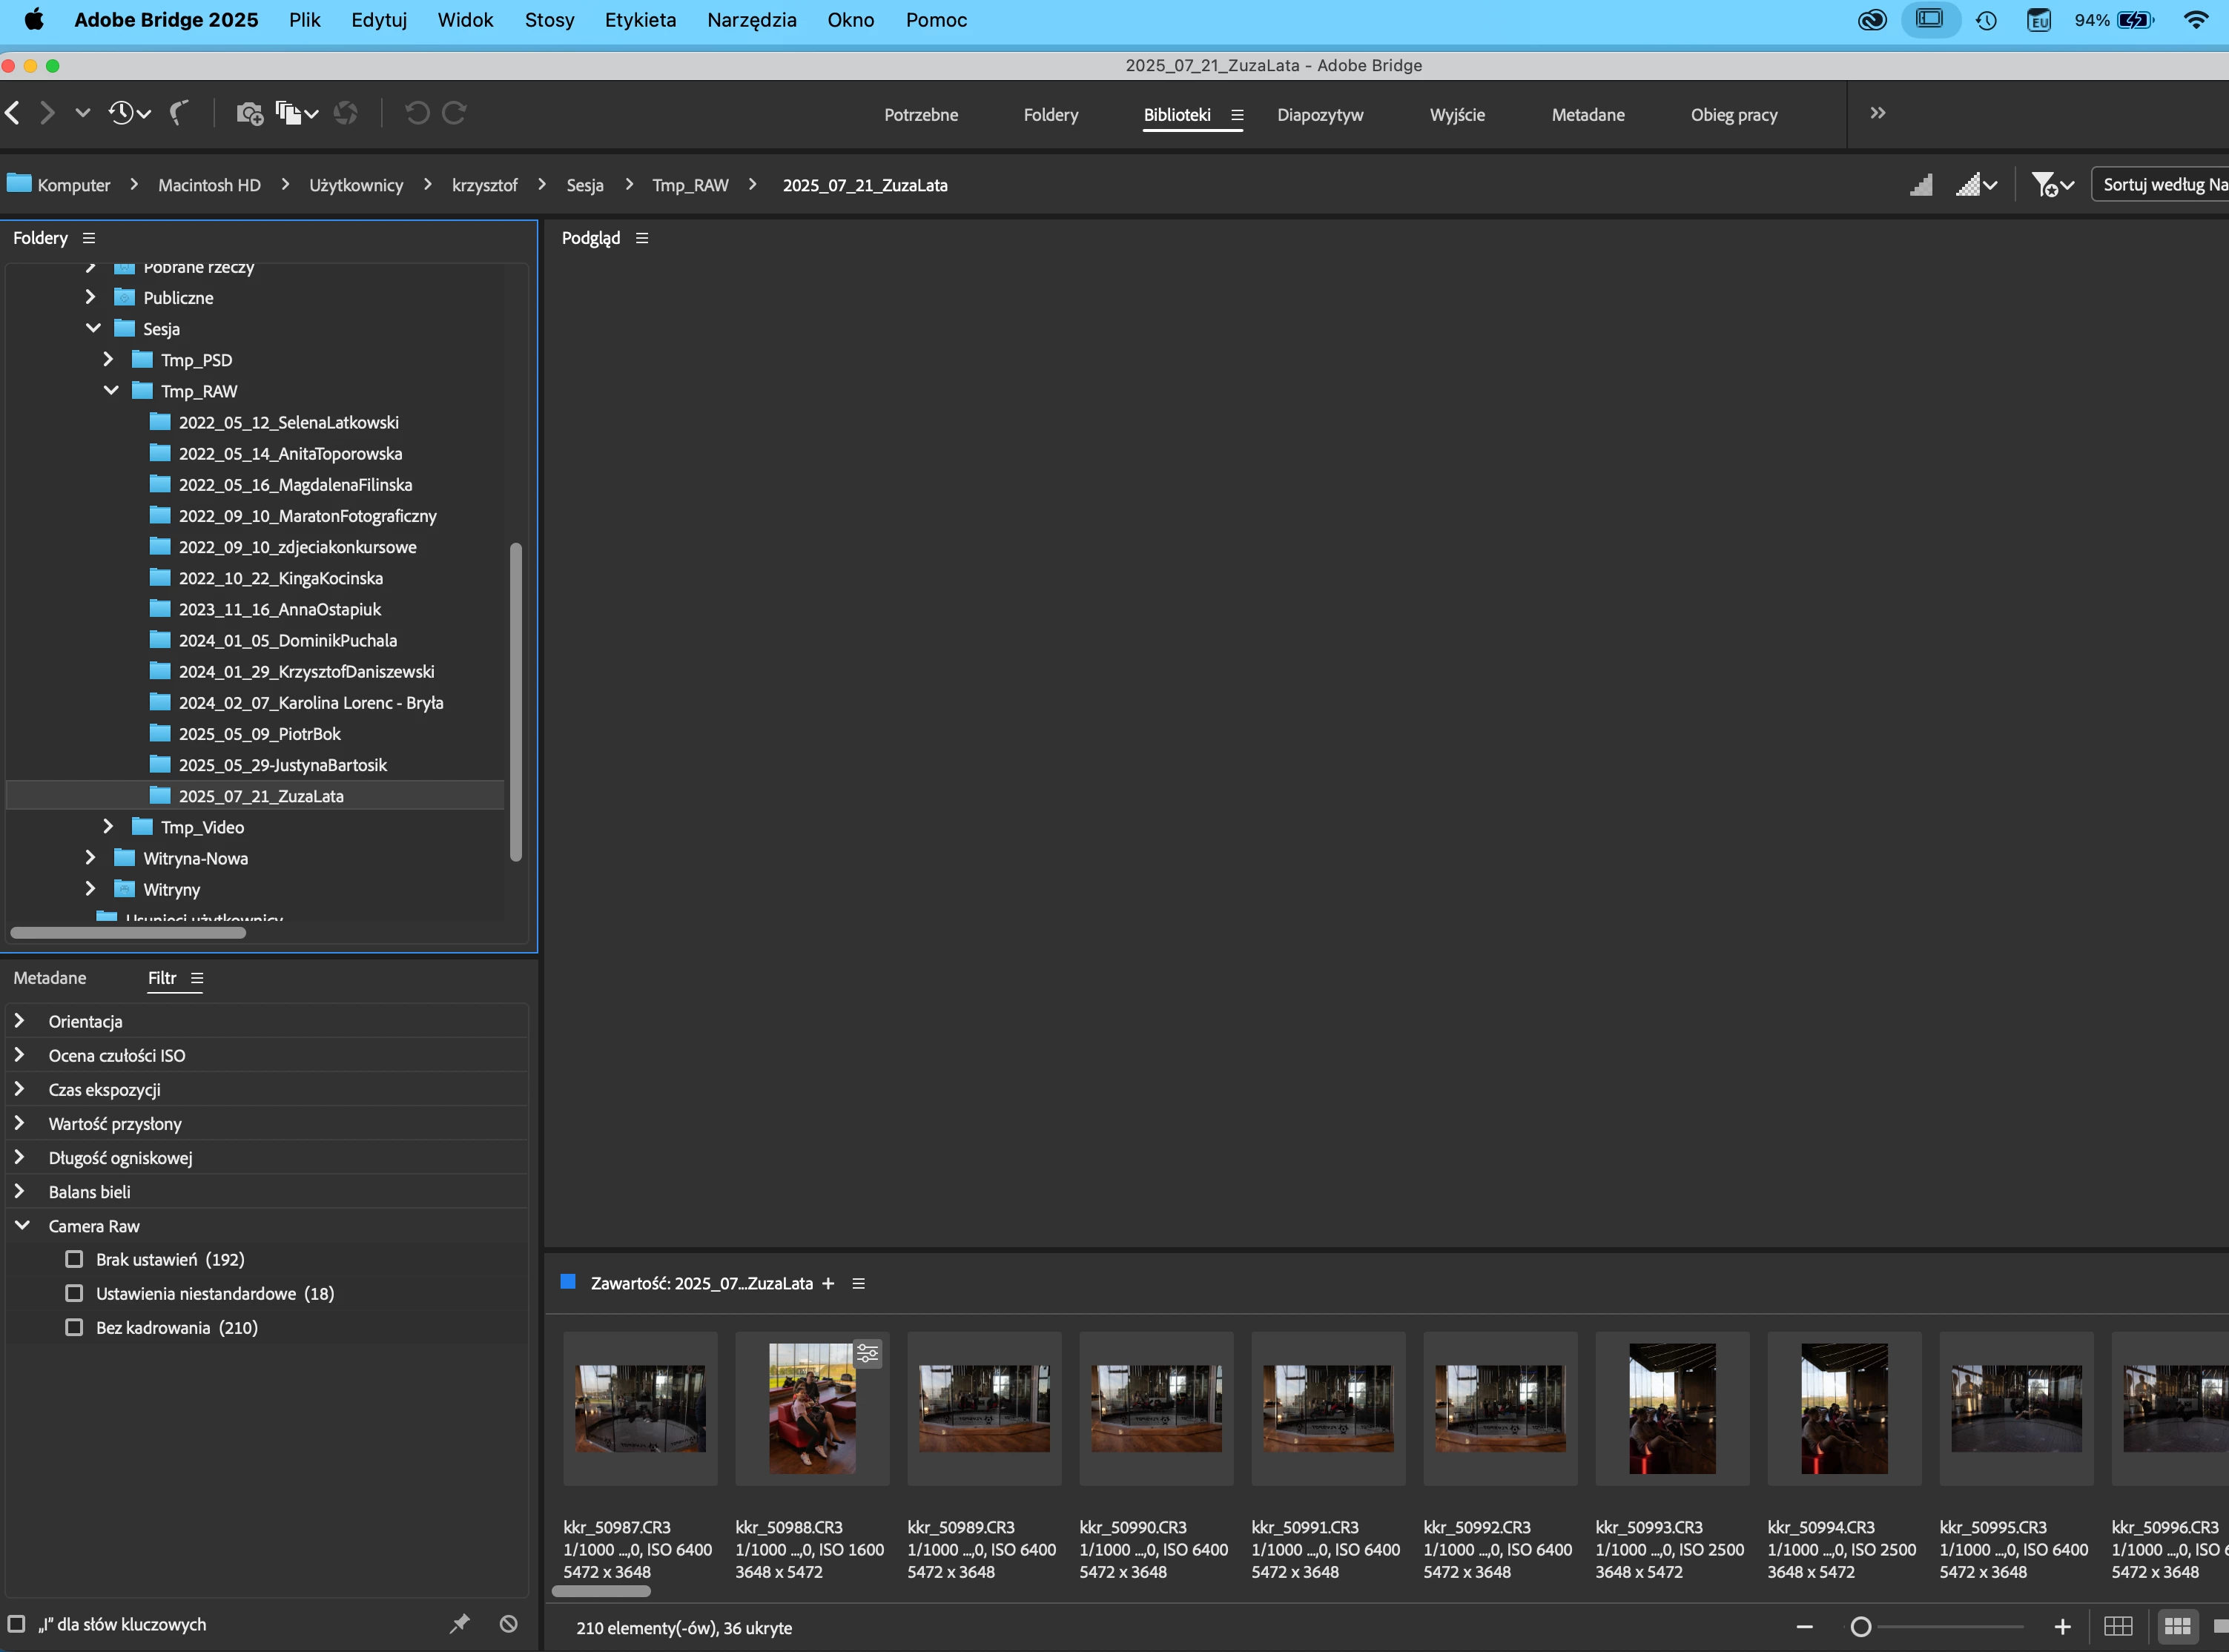Screen dimensions: 2229x1652
Task: Click the thumbnail size slider handle
Action: tap(1860, 1627)
